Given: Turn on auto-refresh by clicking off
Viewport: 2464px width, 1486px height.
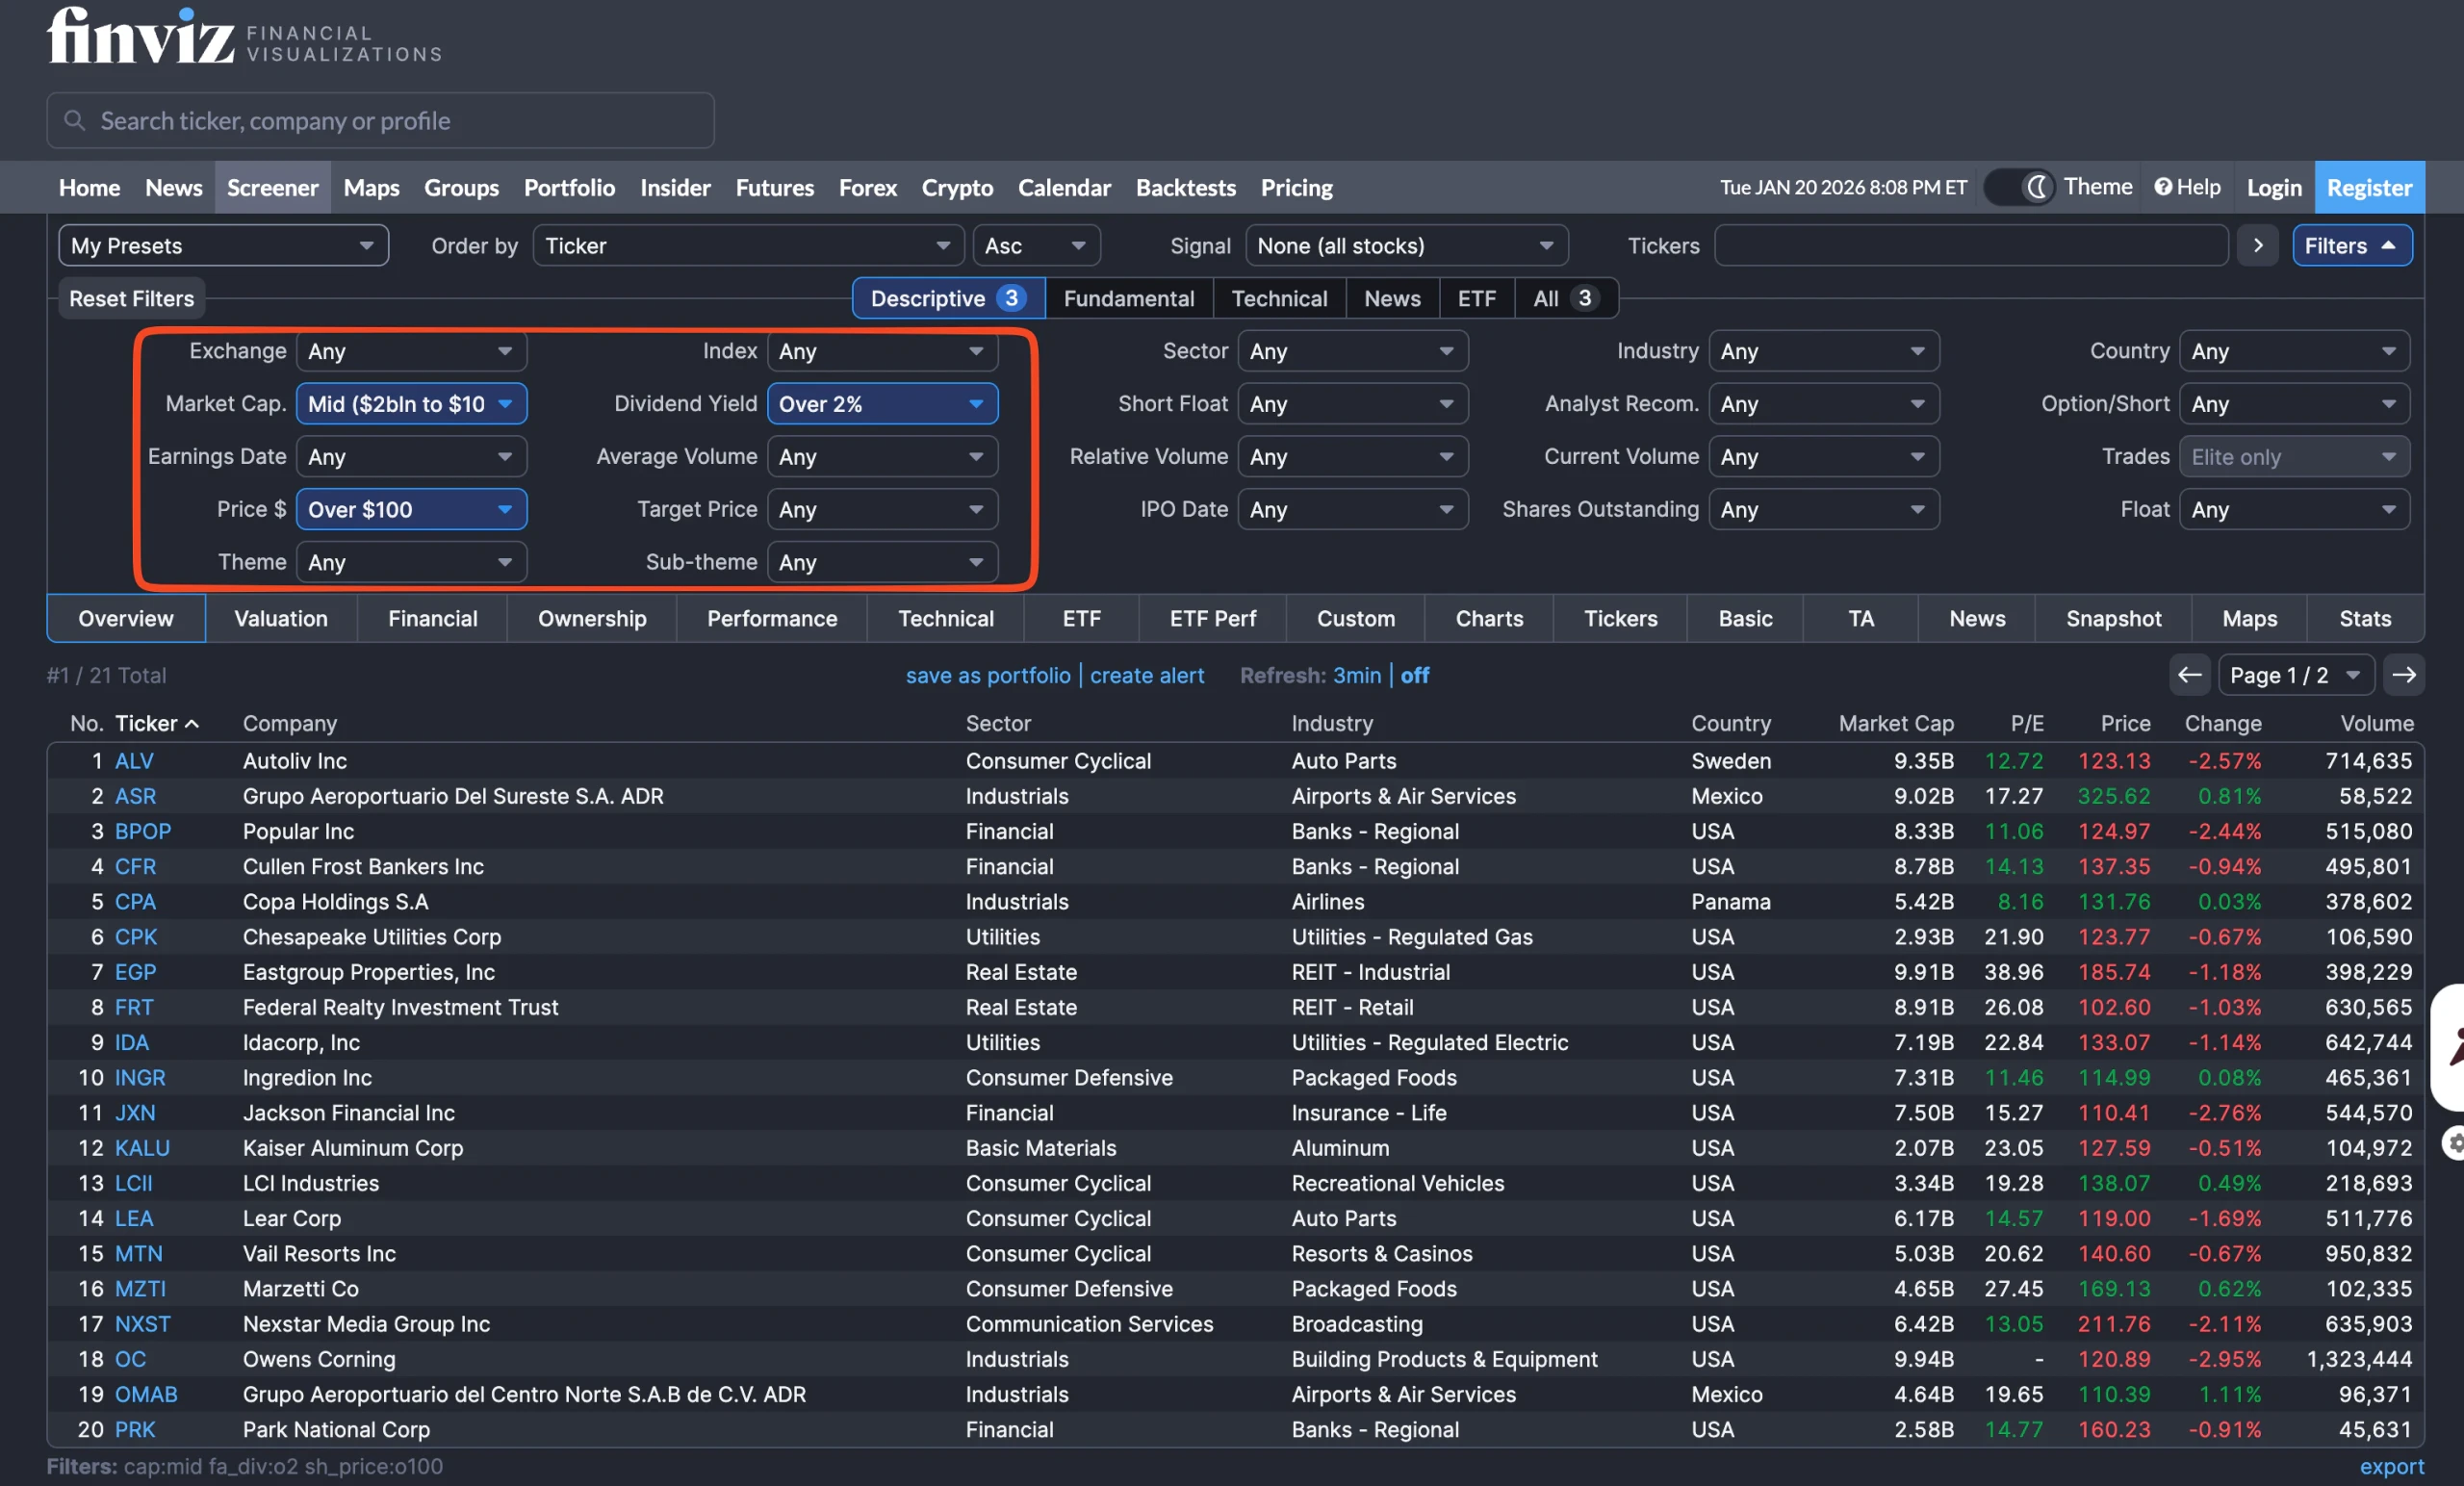Looking at the screenshot, I should pos(1415,675).
